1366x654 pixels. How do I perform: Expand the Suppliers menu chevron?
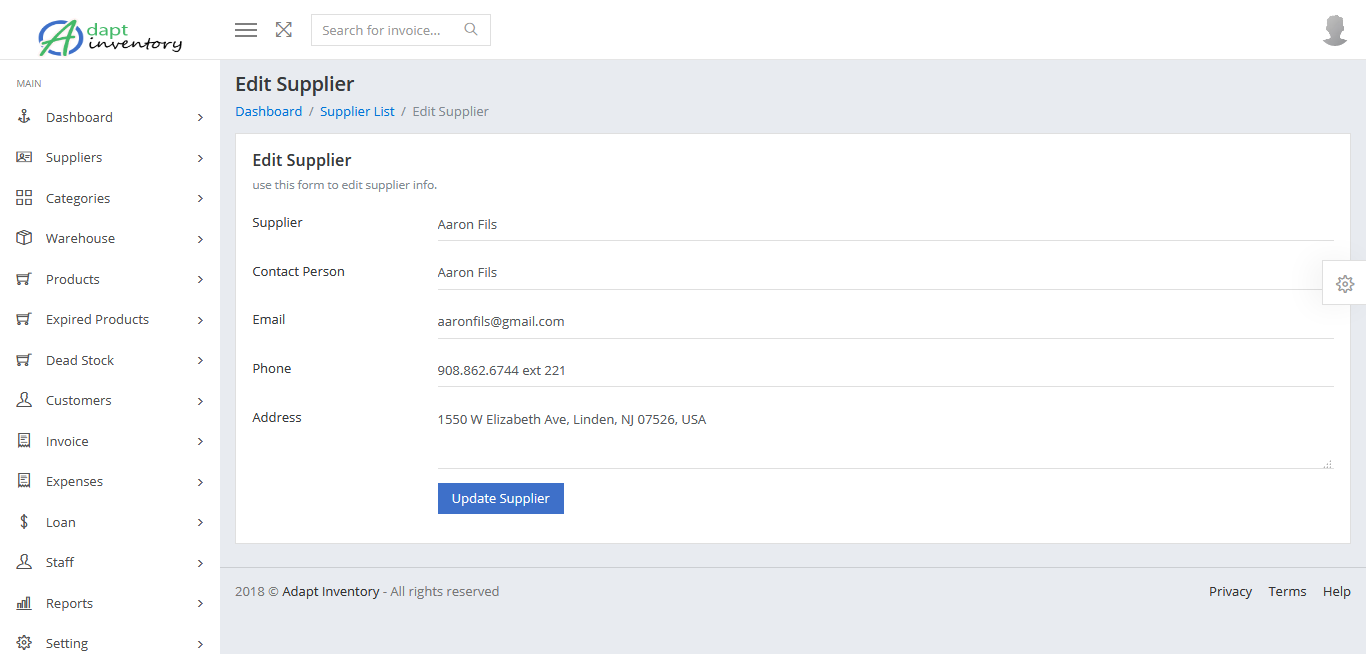point(200,158)
